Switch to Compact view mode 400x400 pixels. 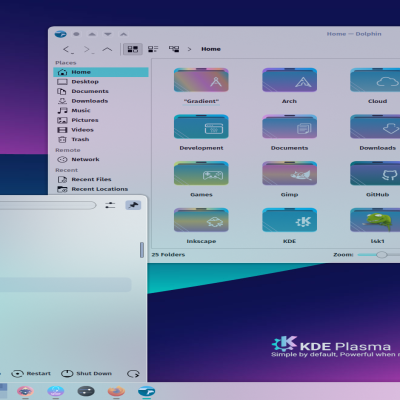(153, 49)
